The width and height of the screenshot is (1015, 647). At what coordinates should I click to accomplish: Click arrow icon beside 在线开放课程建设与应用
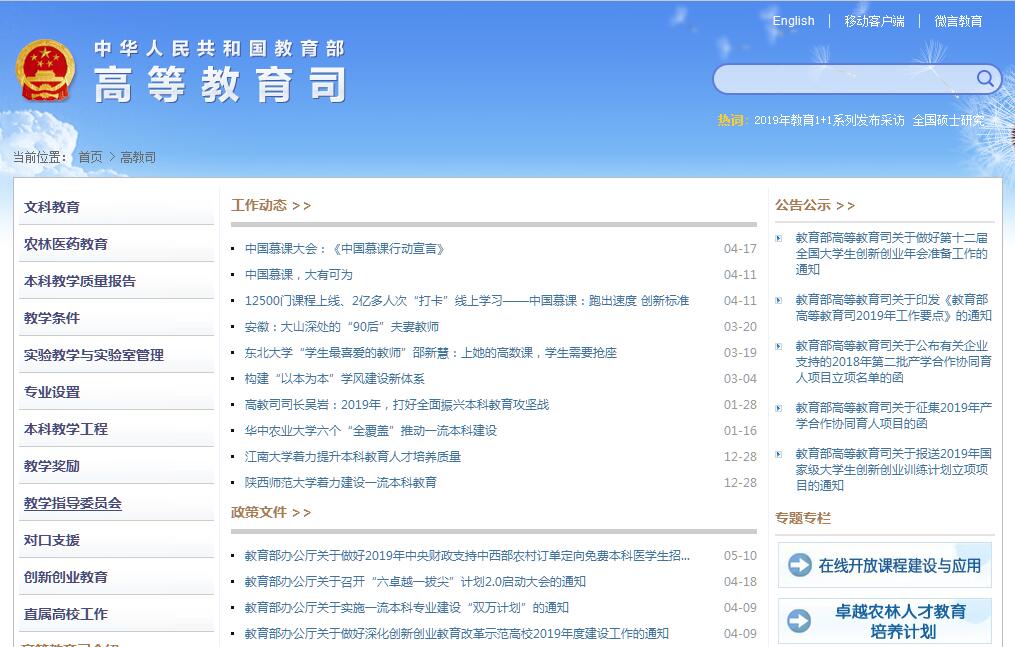pos(800,566)
